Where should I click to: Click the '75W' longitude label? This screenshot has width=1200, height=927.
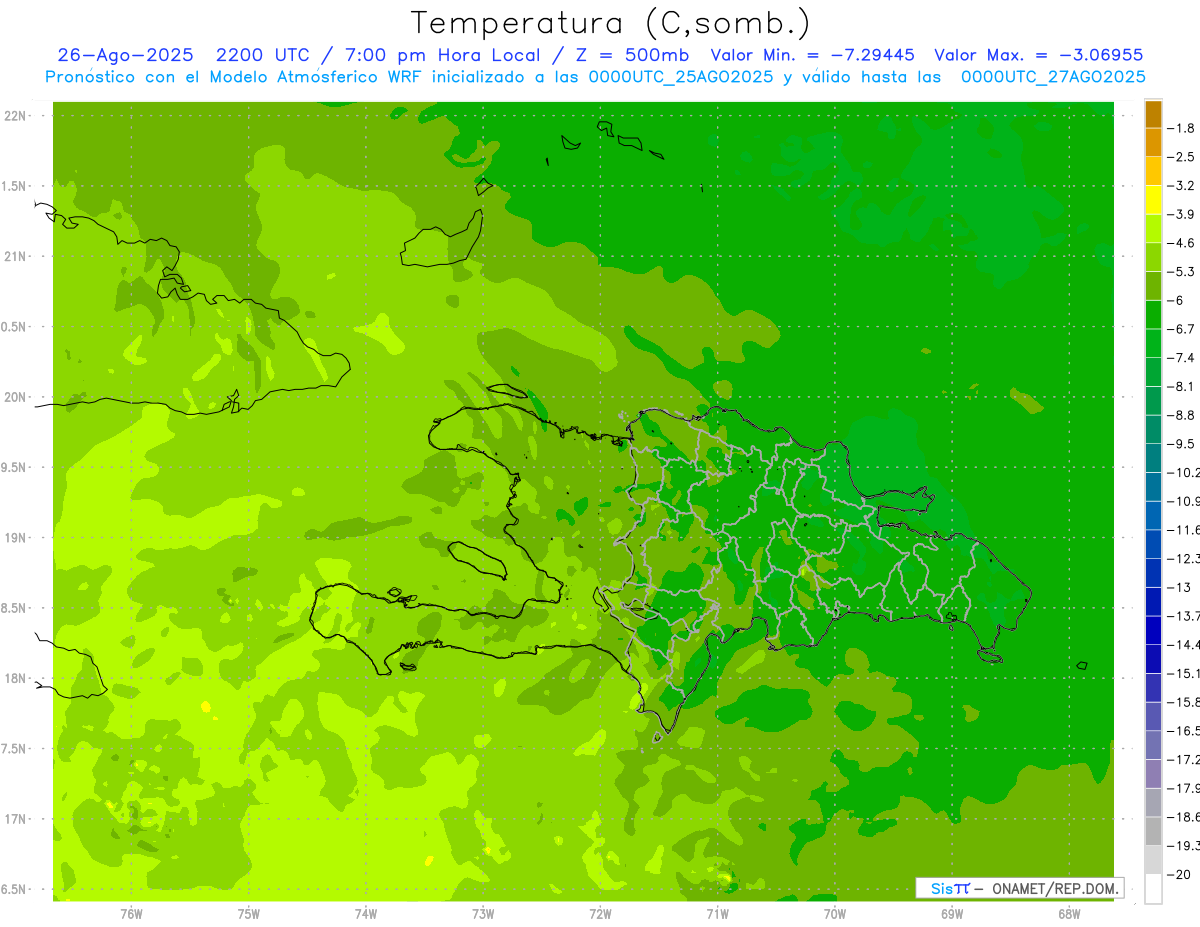pos(248,914)
